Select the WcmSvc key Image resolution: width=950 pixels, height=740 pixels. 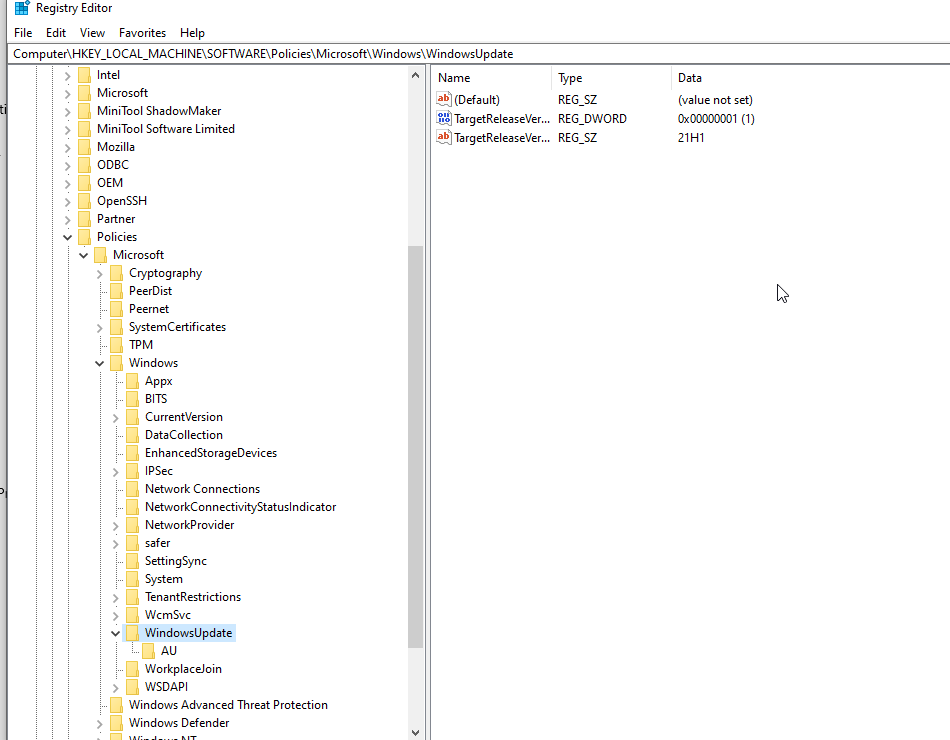coord(168,615)
